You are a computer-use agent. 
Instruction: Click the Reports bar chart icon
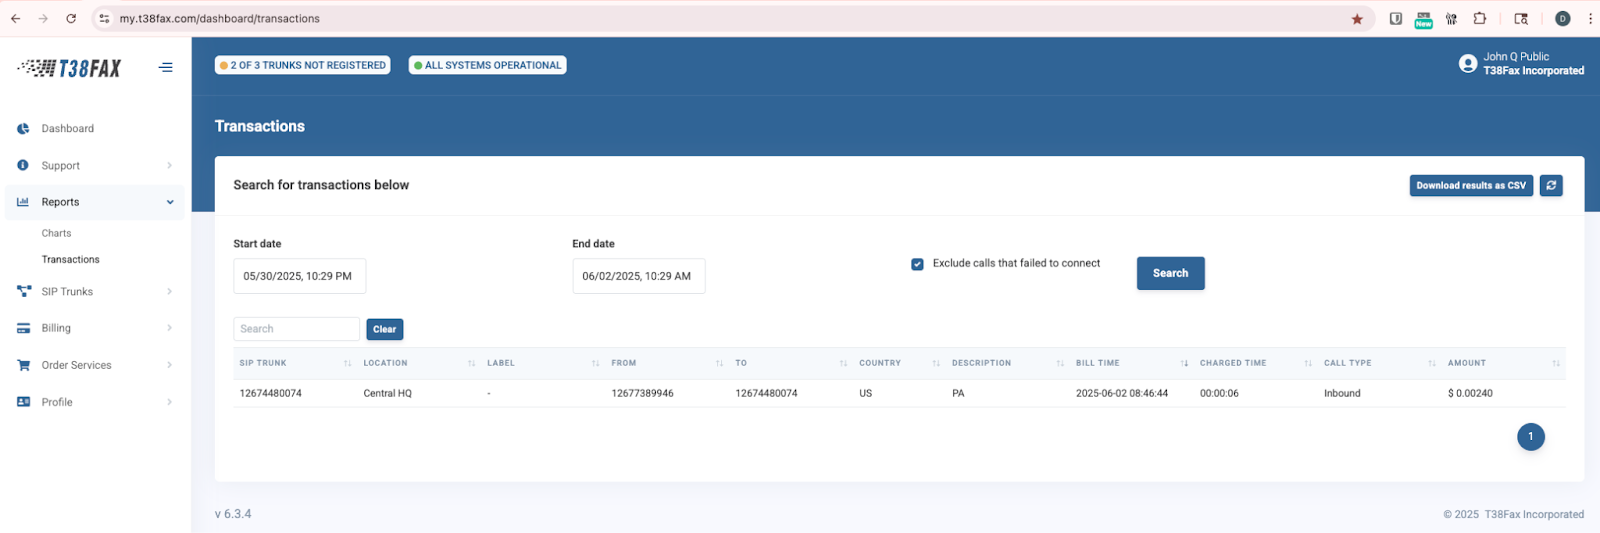pyautogui.click(x=23, y=202)
